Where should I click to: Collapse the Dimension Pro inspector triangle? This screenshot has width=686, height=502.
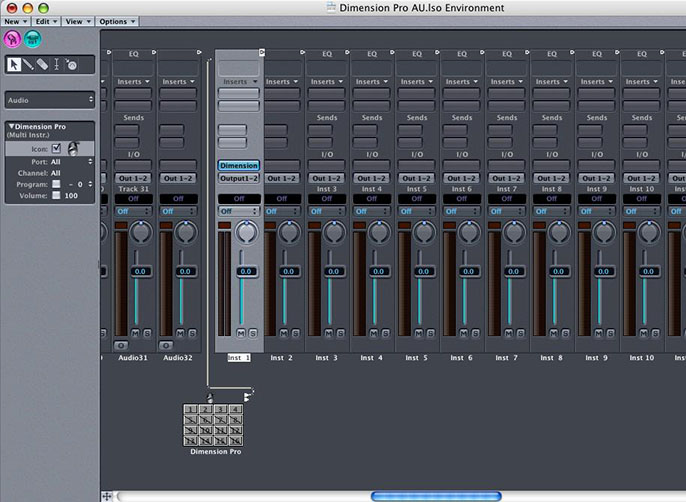(11, 126)
